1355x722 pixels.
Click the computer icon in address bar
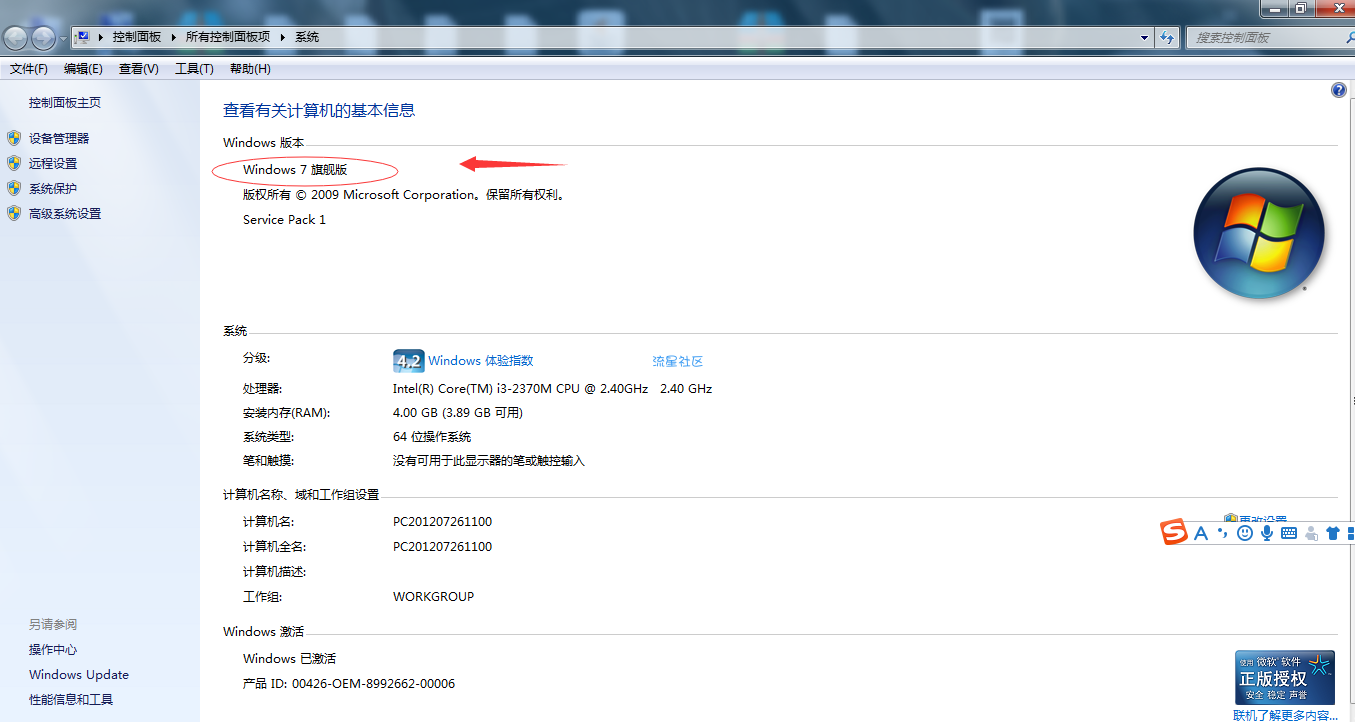83,37
